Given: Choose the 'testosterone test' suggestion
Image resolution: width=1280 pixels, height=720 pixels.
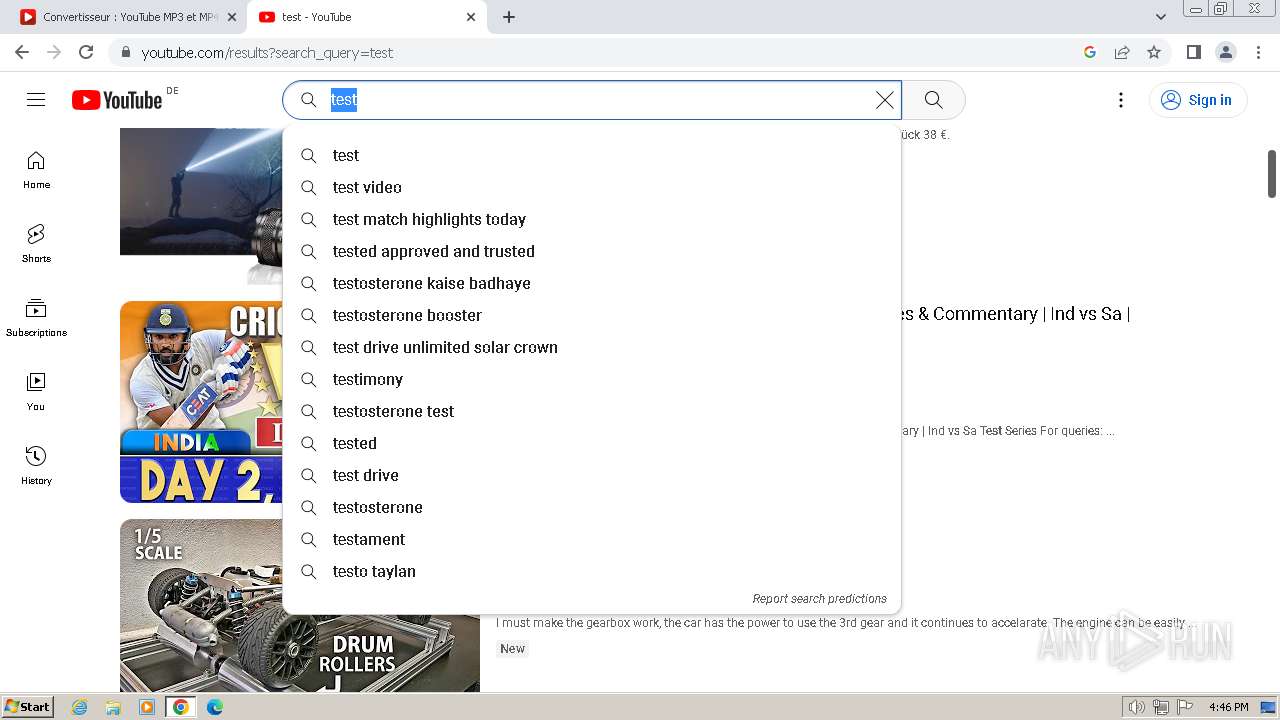Looking at the screenshot, I should 592,411.
